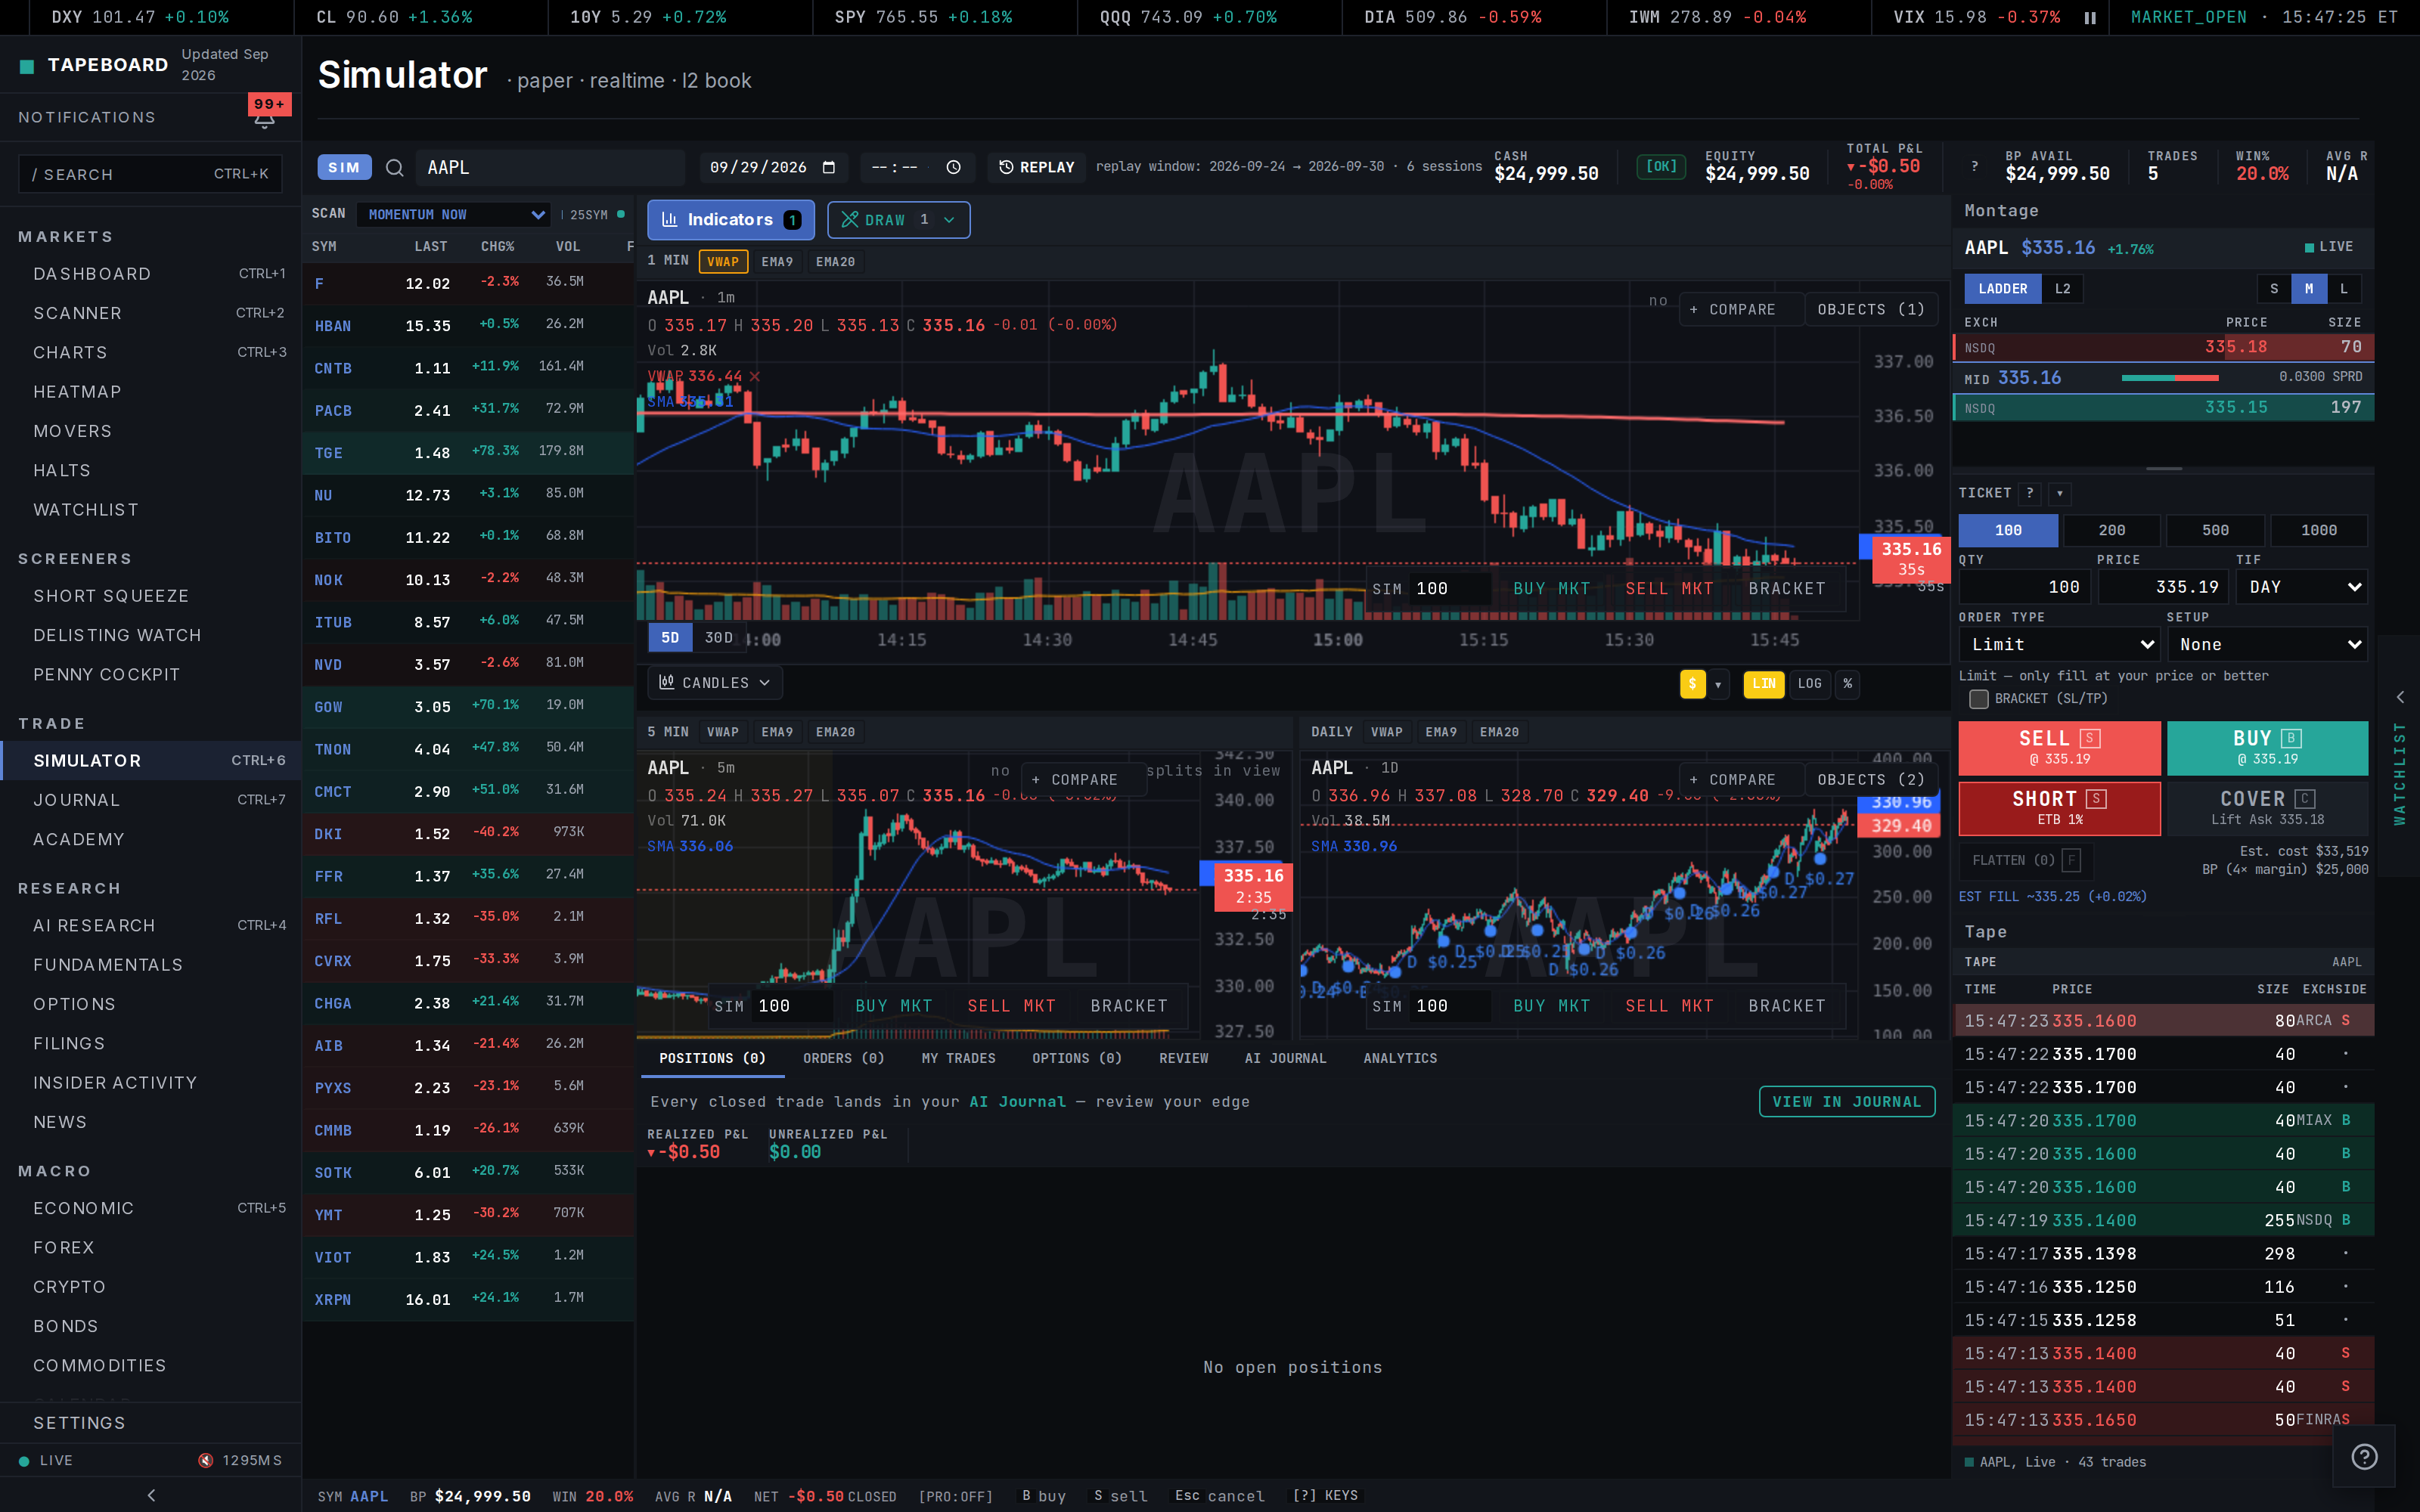The width and height of the screenshot is (2420, 1512).
Task: Switch chart scale to LOG
Action: click(1809, 684)
